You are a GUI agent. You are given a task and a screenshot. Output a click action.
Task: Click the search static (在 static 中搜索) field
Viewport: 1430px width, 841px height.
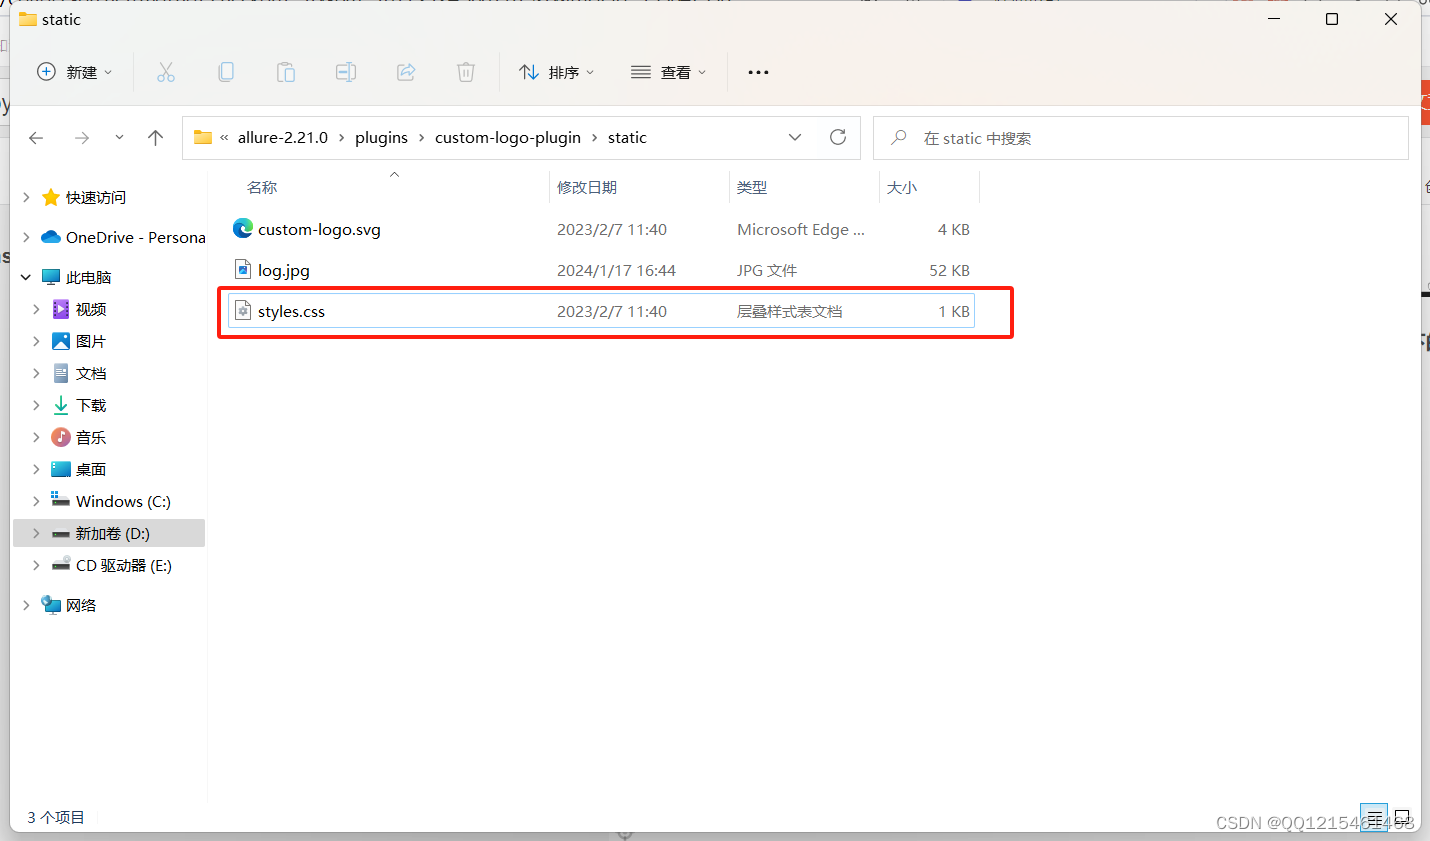1141,138
